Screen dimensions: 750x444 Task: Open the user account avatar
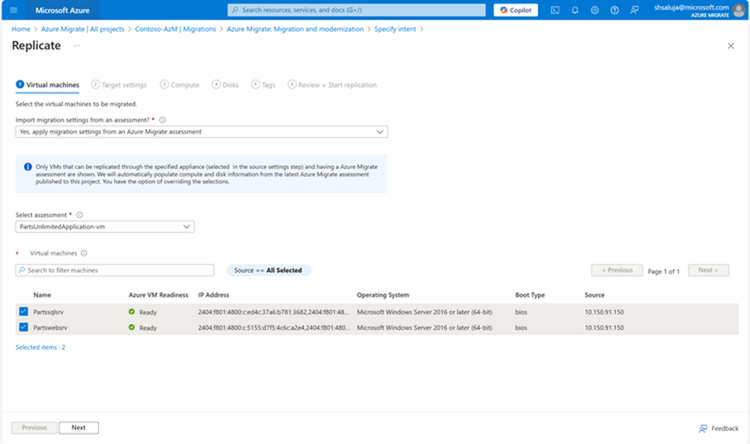tap(739, 10)
